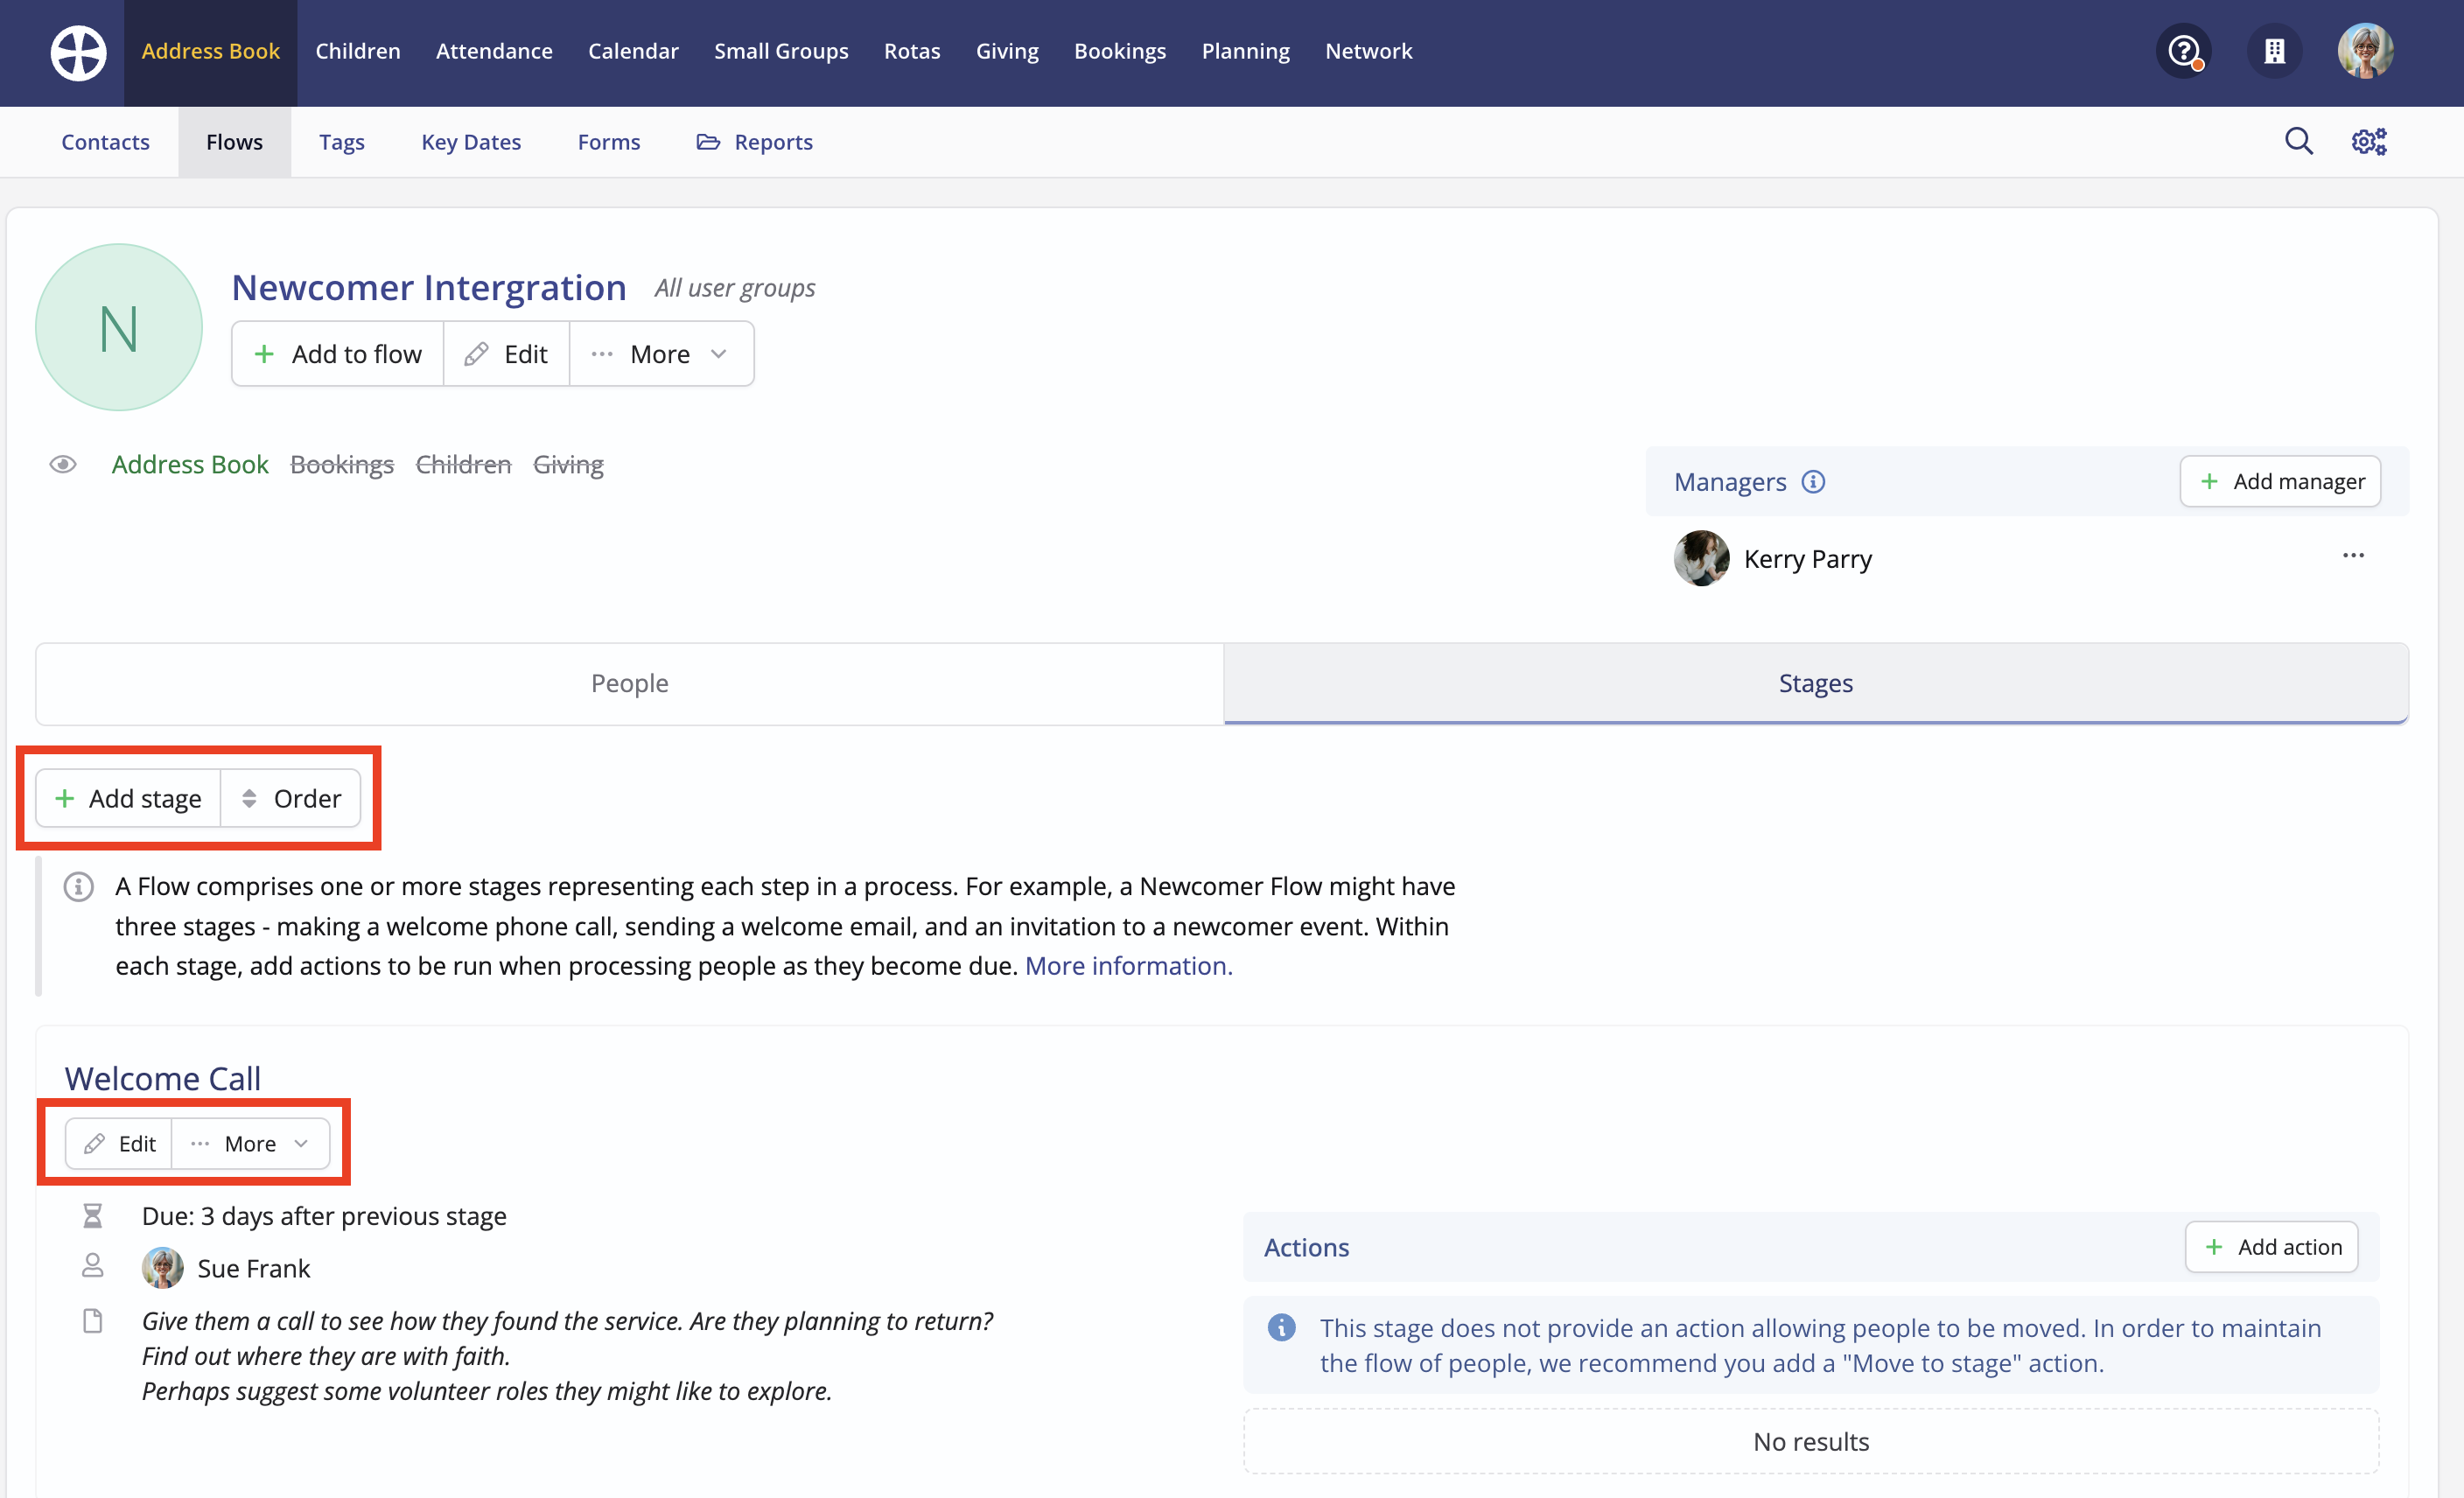
Task: Toggle Bookings module visibility
Action: pos(341,464)
